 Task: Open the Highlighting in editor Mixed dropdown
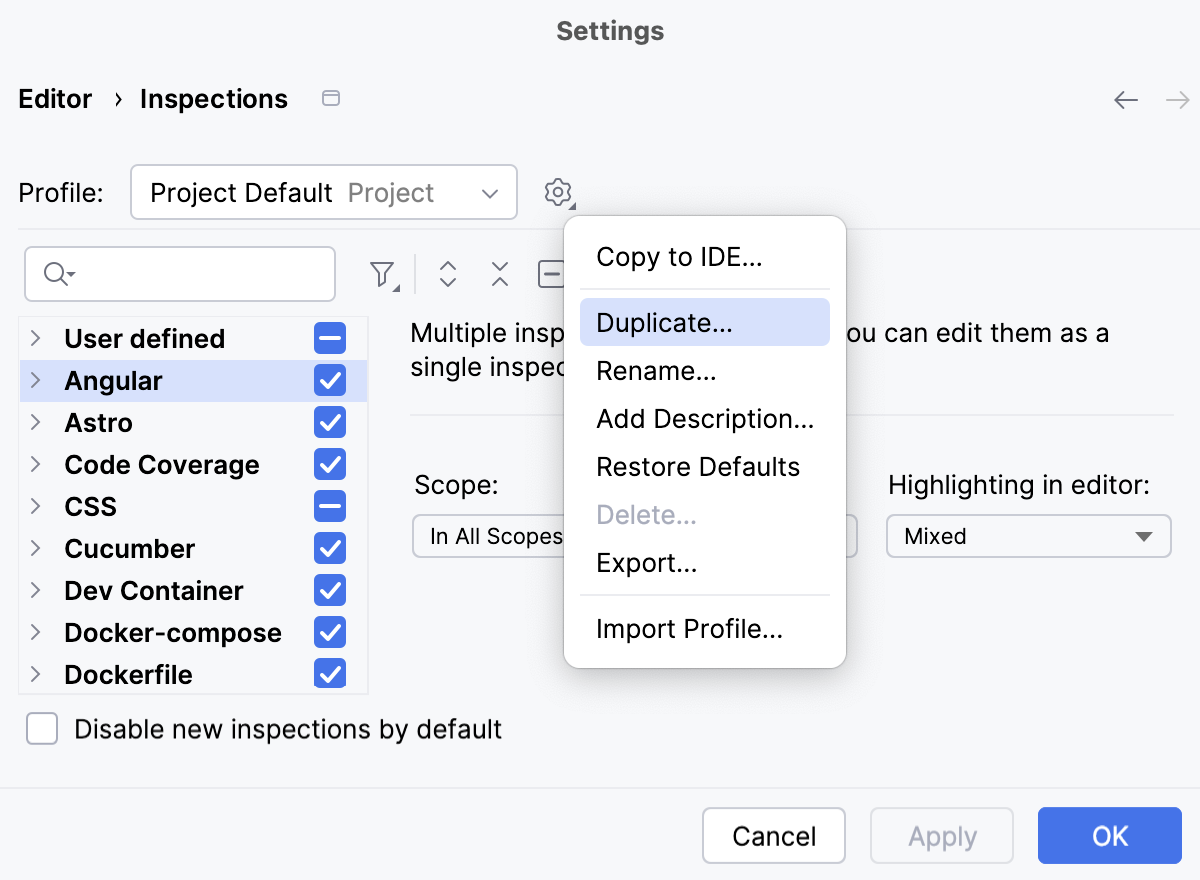(x=1028, y=536)
